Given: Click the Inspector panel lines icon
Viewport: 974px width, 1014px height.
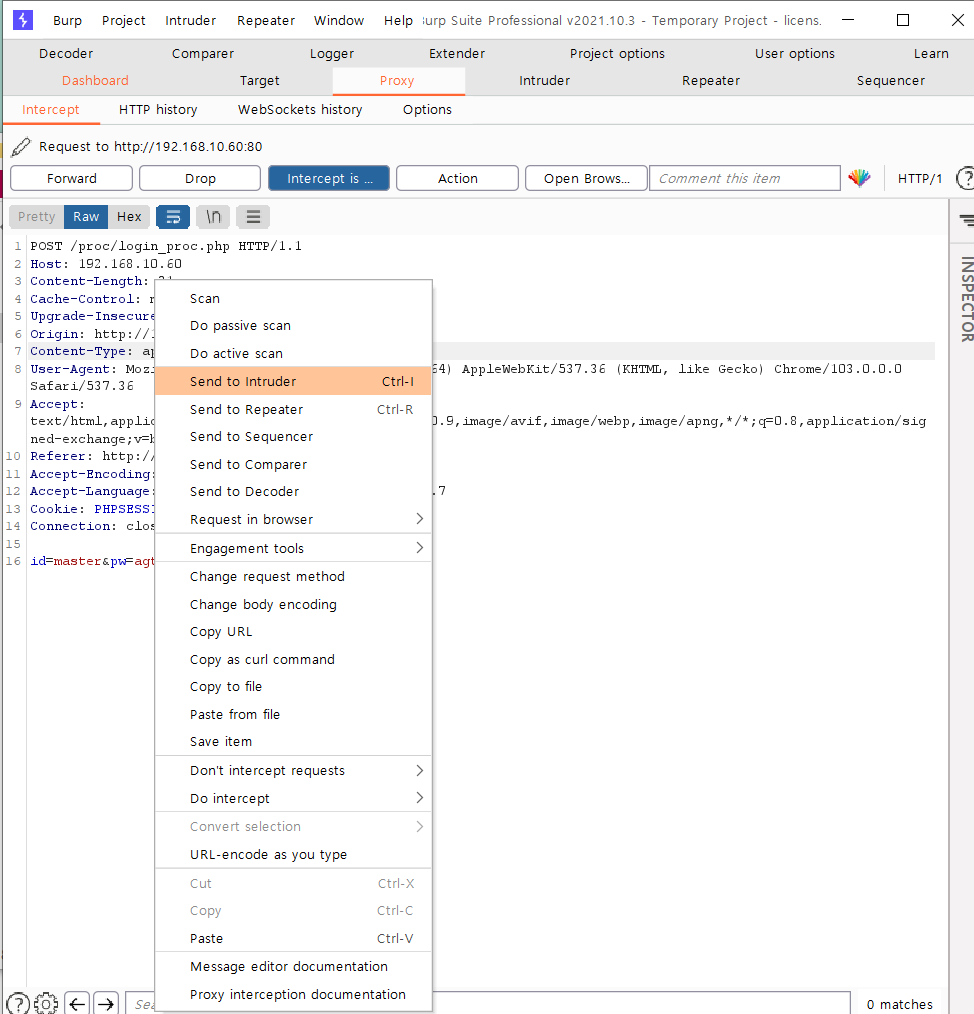Looking at the screenshot, I should [x=966, y=221].
